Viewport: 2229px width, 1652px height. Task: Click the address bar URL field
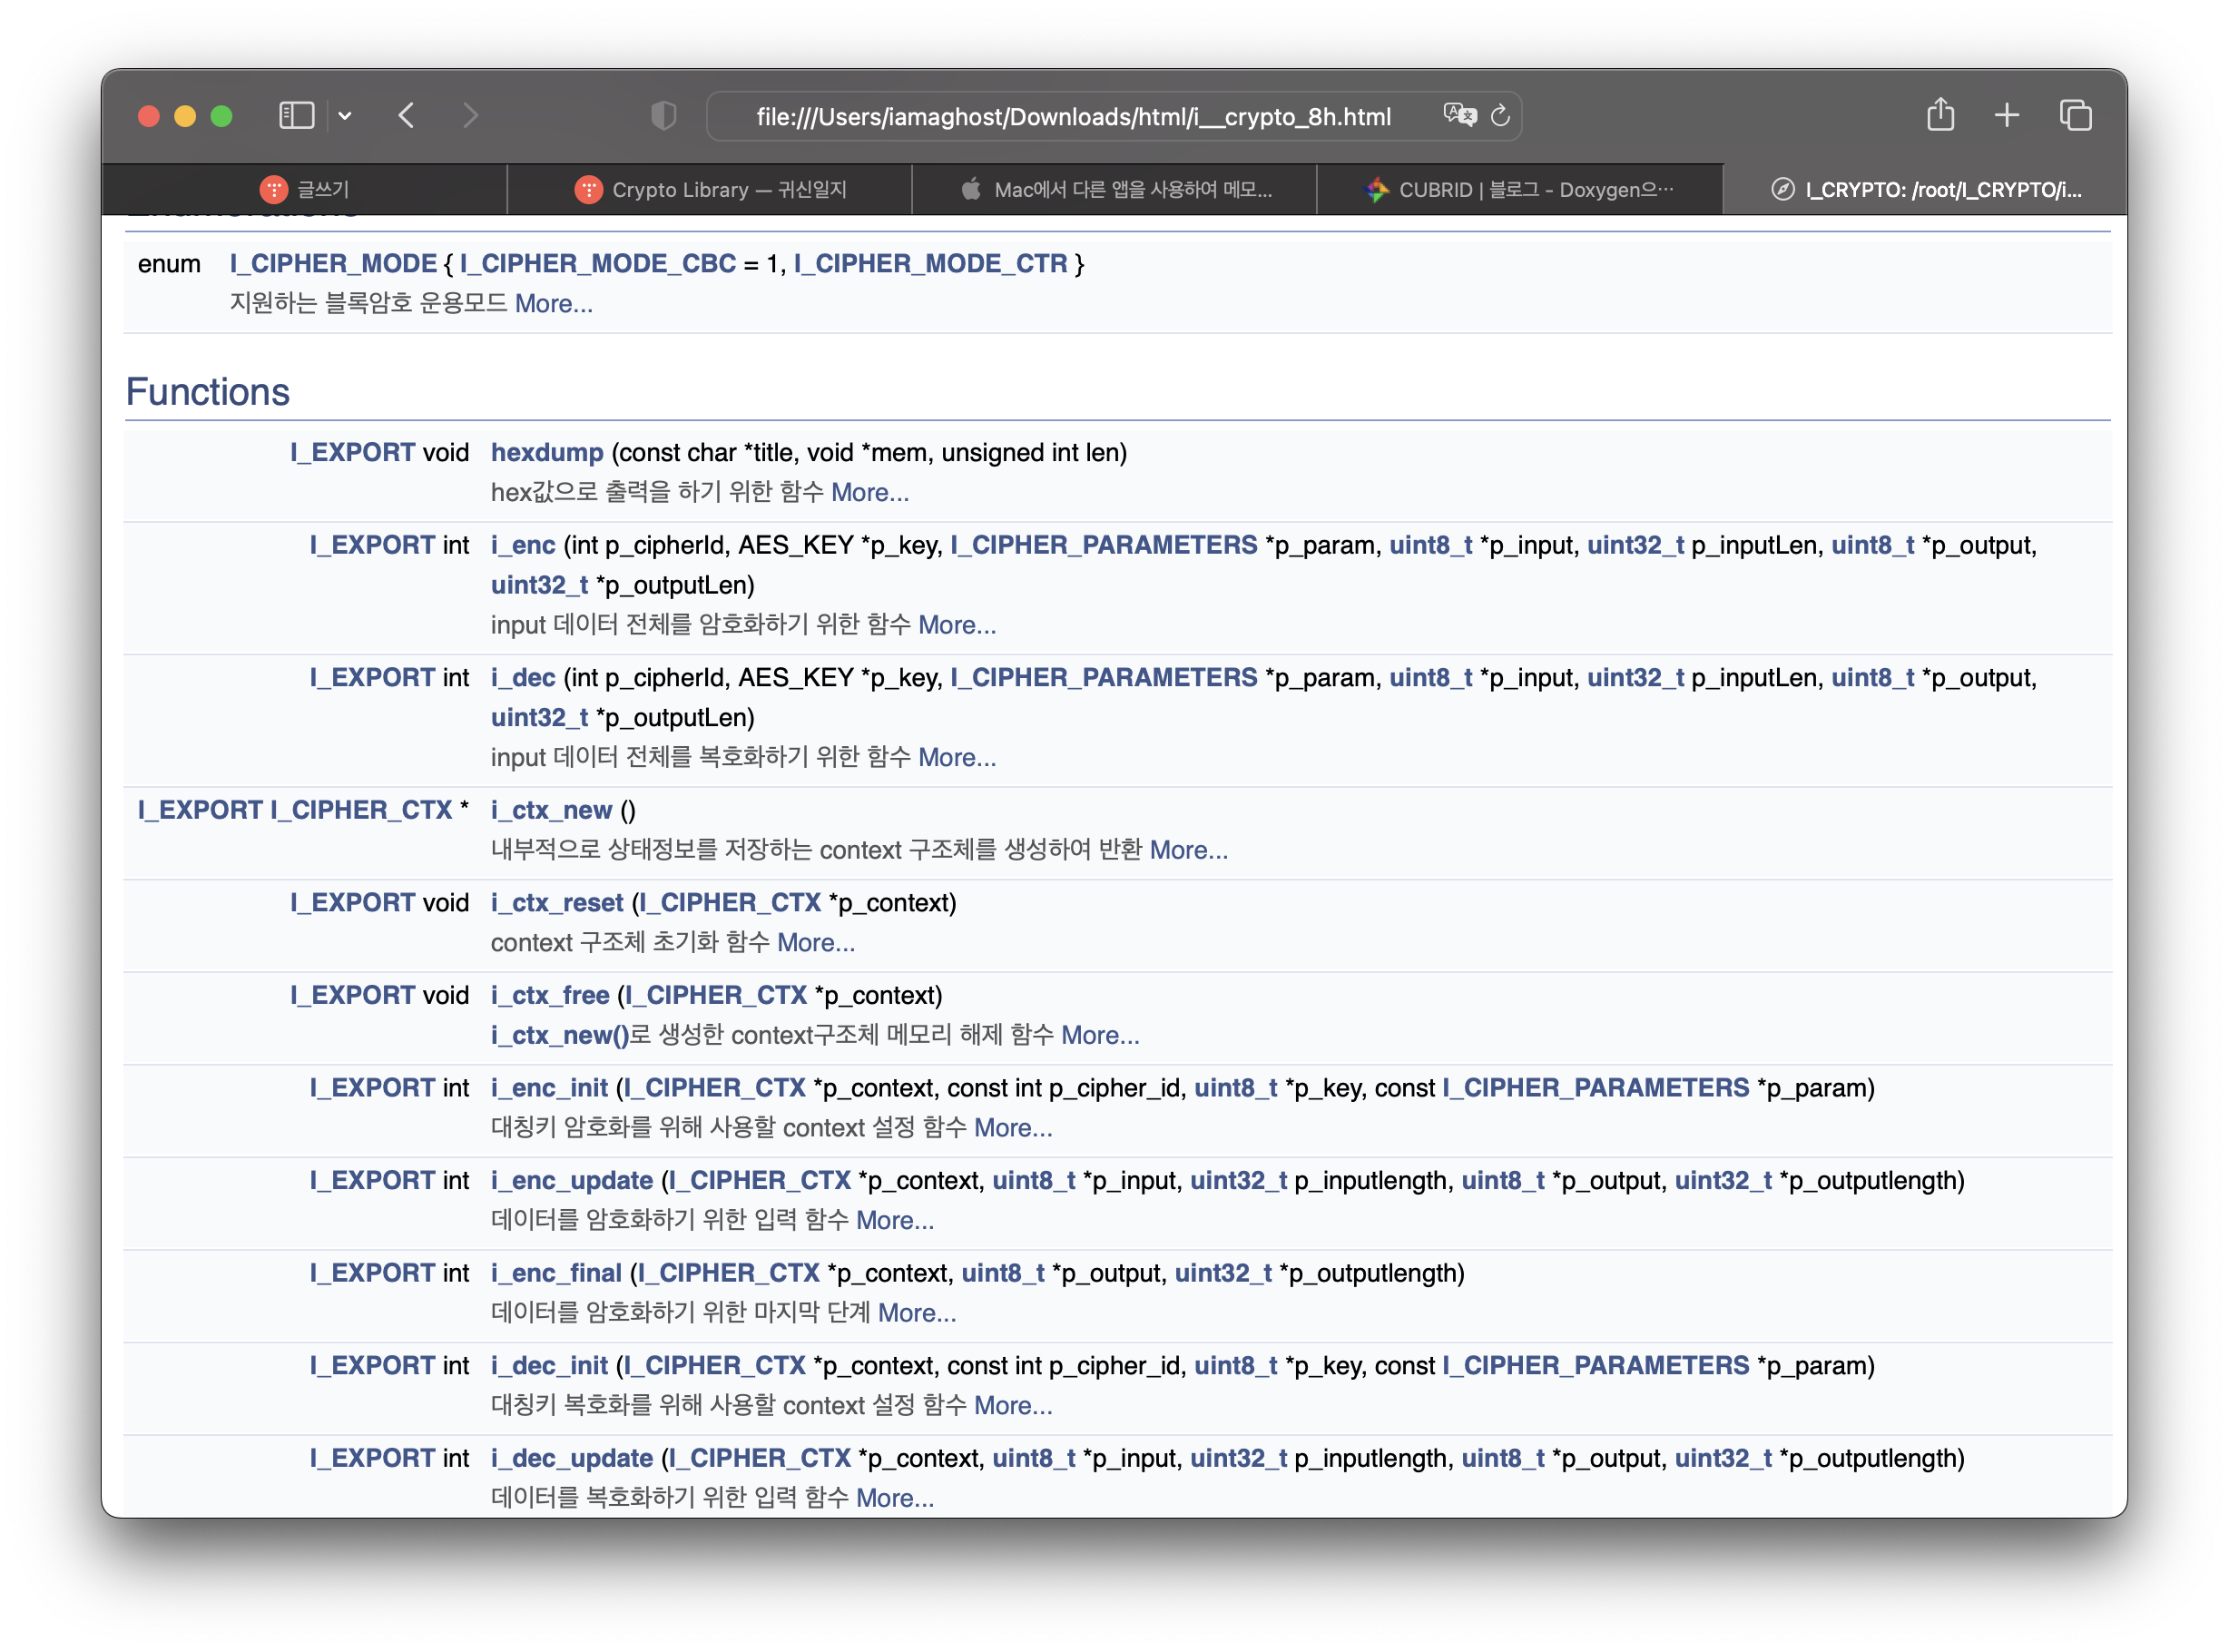pyautogui.click(x=1073, y=117)
